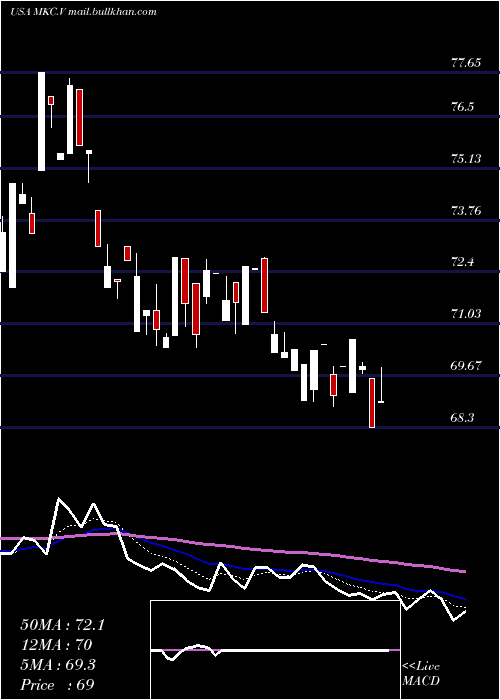
Task: Click the <<Live MACD label
Action: (421, 674)
